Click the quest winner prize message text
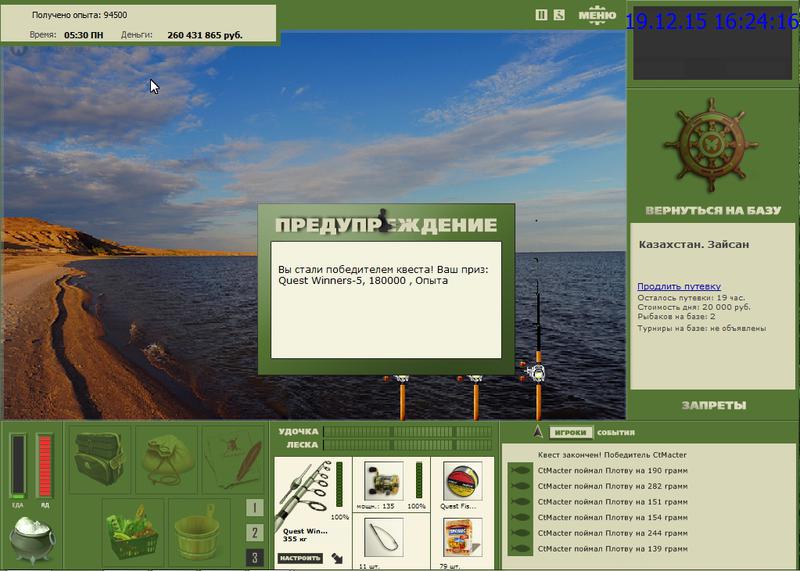Viewport: 800px width, 571px height. [383, 275]
